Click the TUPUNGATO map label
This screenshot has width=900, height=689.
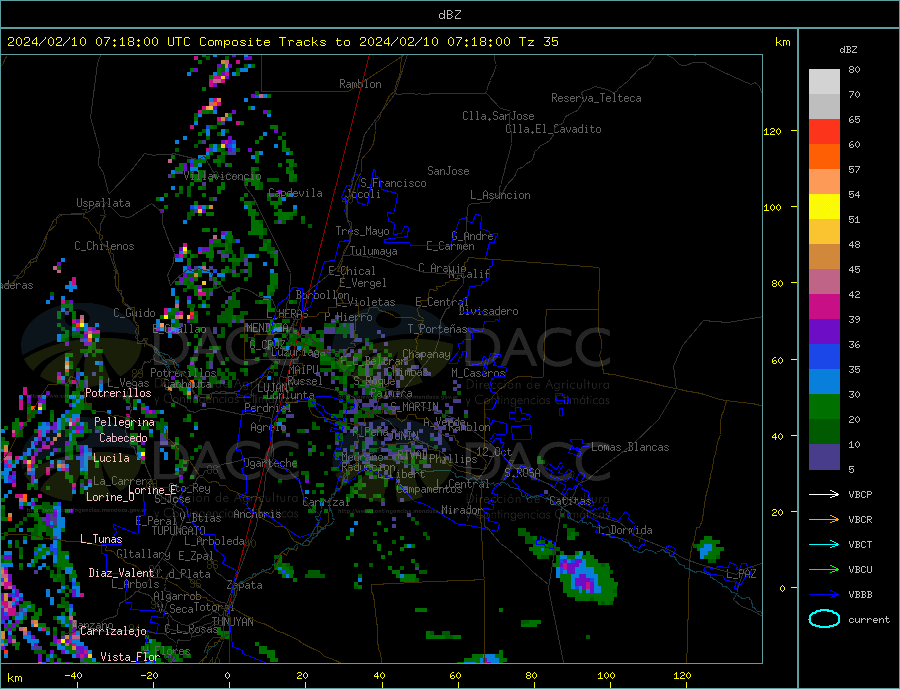click(179, 531)
